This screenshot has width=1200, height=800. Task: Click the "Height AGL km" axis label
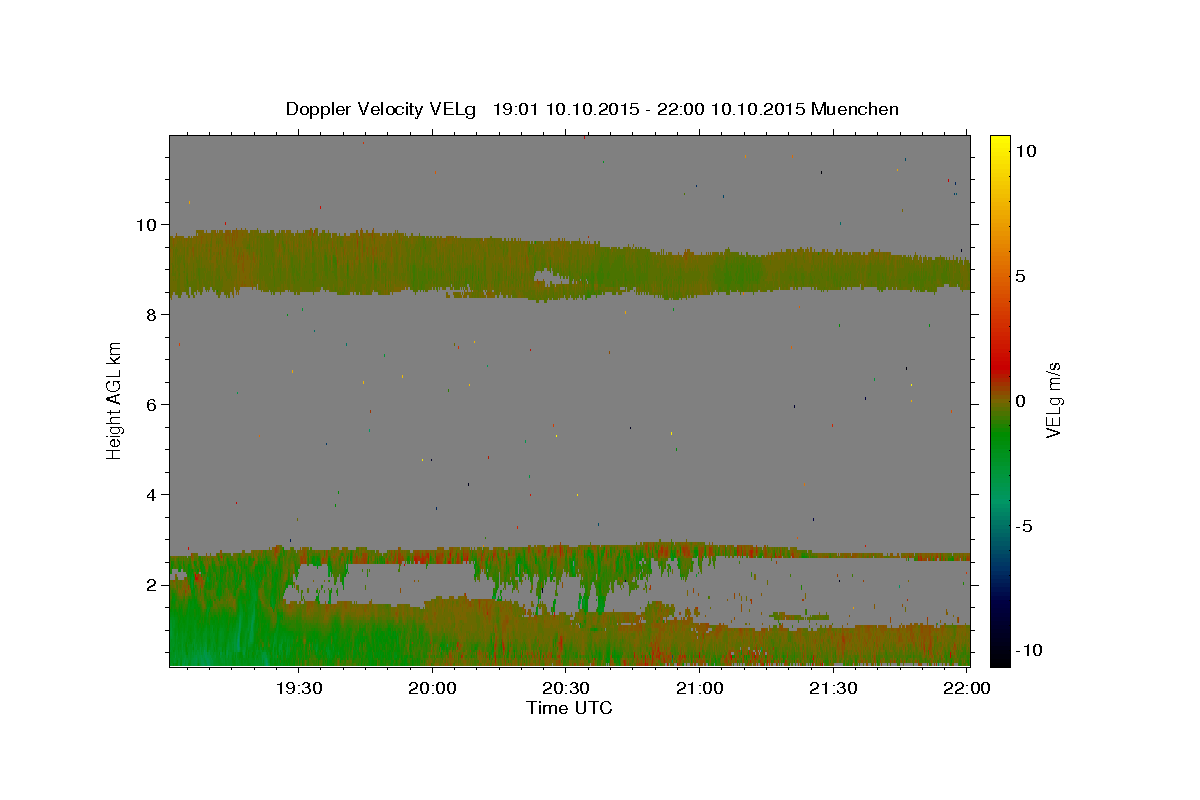tap(115, 400)
